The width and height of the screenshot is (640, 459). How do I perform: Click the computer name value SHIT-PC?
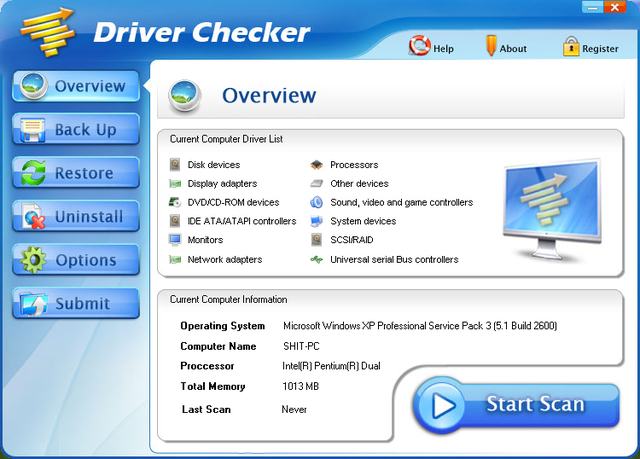pyautogui.click(x=301, y=346)
